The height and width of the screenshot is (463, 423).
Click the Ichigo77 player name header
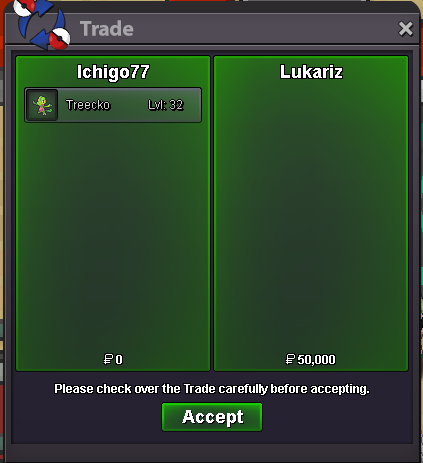113,72
